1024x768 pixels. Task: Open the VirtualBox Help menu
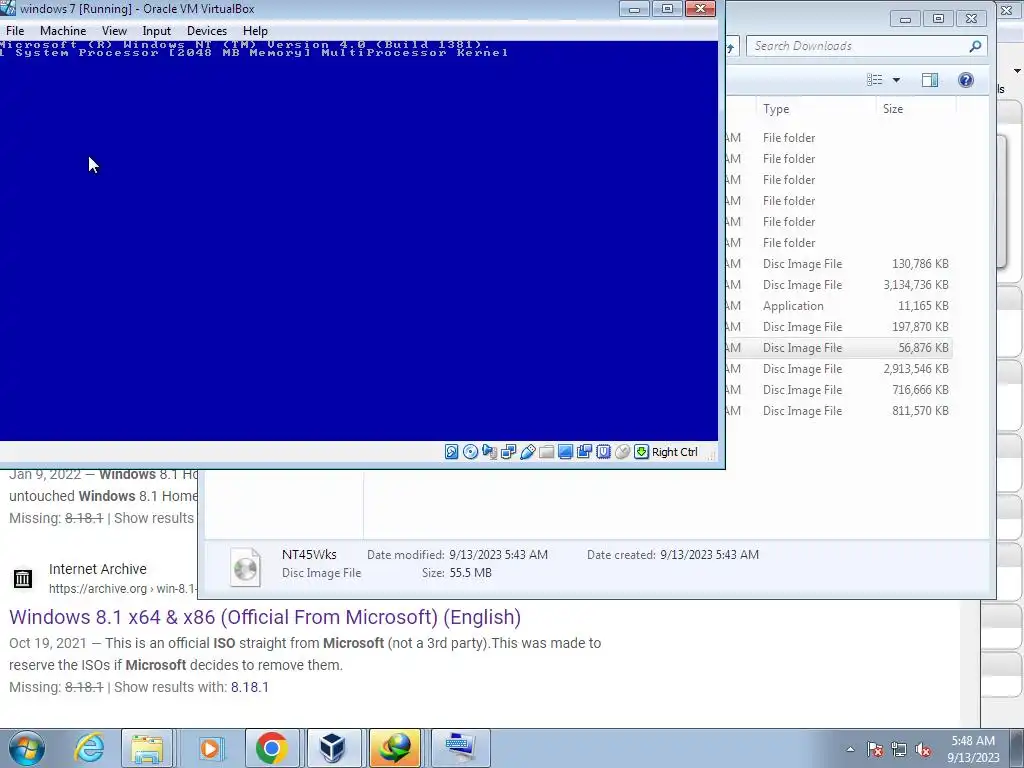click(255, 31)
